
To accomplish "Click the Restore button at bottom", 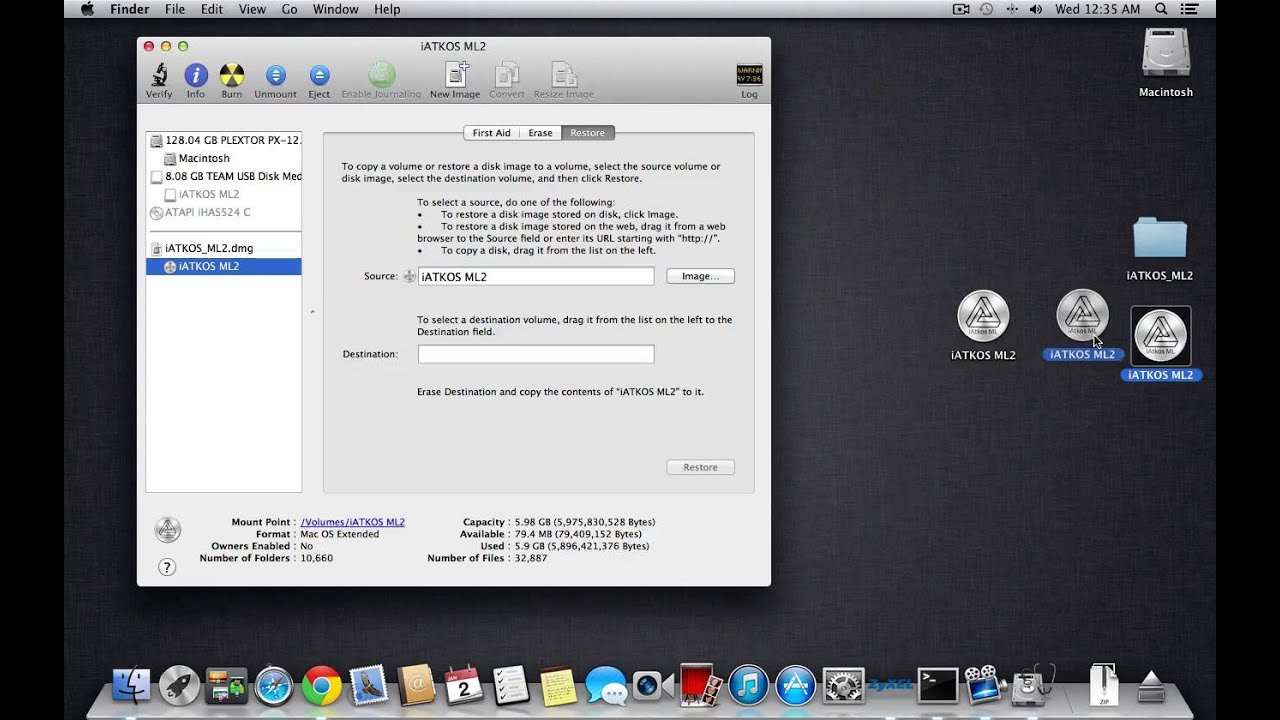I will [700, 467].
